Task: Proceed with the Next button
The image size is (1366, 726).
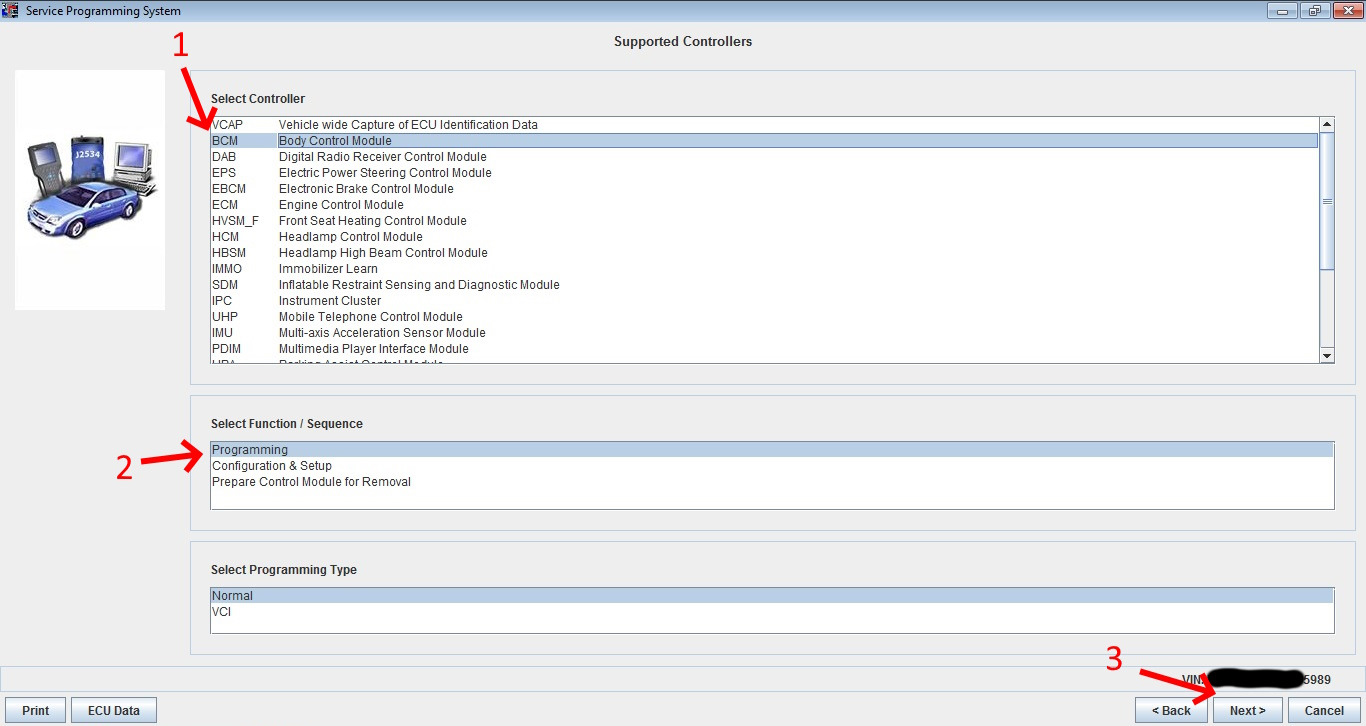Action: 1248,710
